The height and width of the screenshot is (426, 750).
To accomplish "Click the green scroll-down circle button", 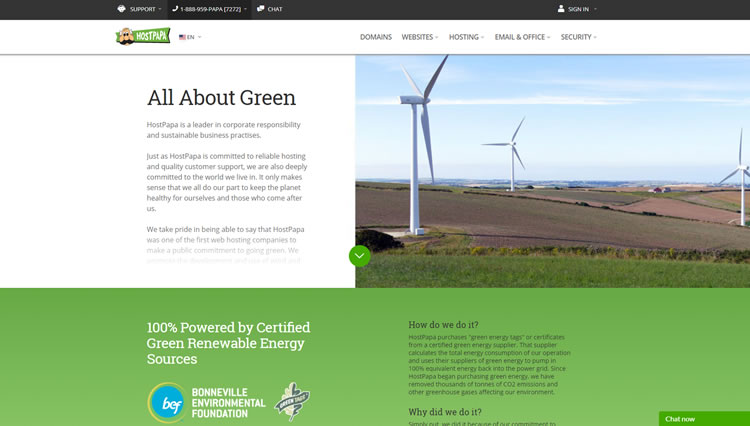I will coord(360,256).
